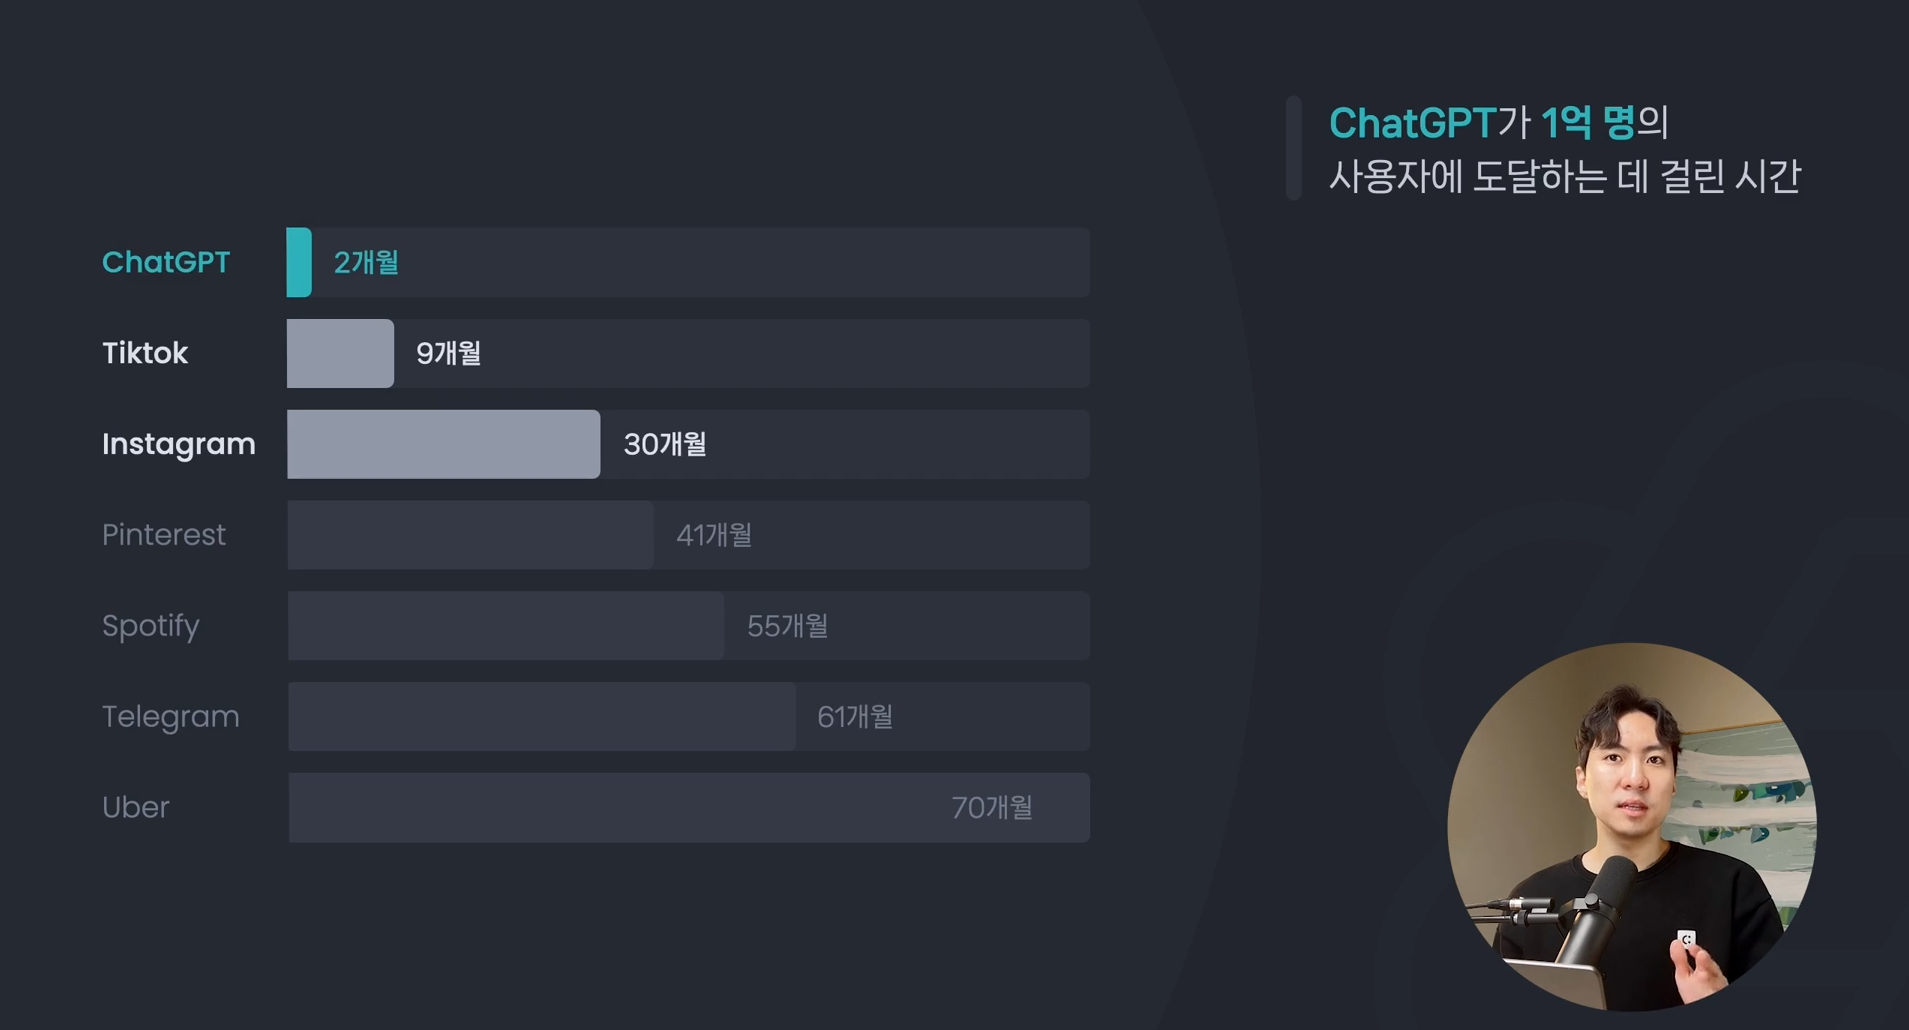This screenshot has height=1030, width=1909.
Task: Click the circular presenter webcam thumbnail
Action: [x=1632, y=827]
